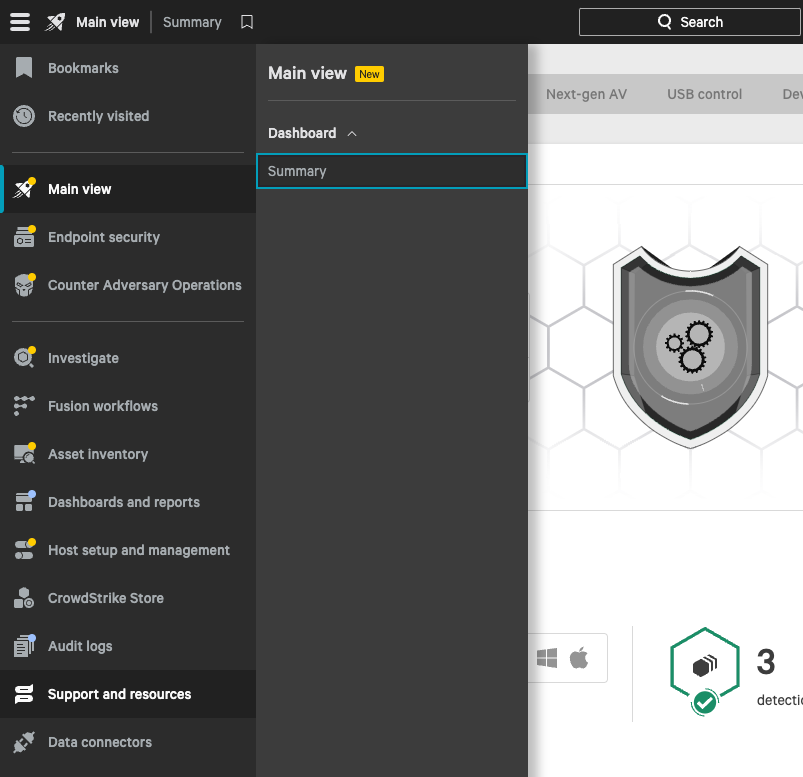Click the Fusion workflows icon
This screenshot has height=777, width=803.
tap(24, 406)
